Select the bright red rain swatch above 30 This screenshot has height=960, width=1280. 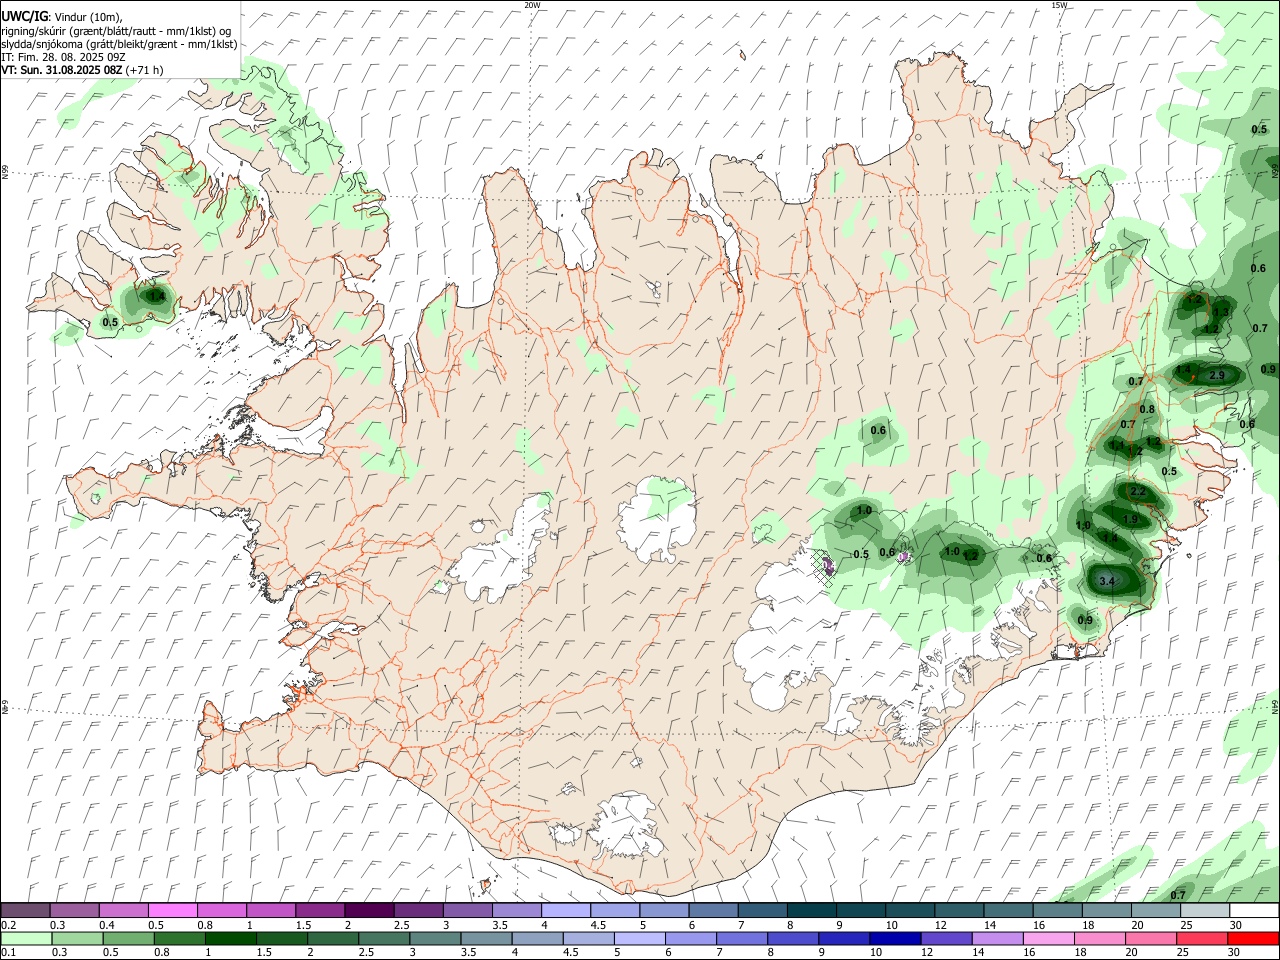click(x=1252, y=939)
